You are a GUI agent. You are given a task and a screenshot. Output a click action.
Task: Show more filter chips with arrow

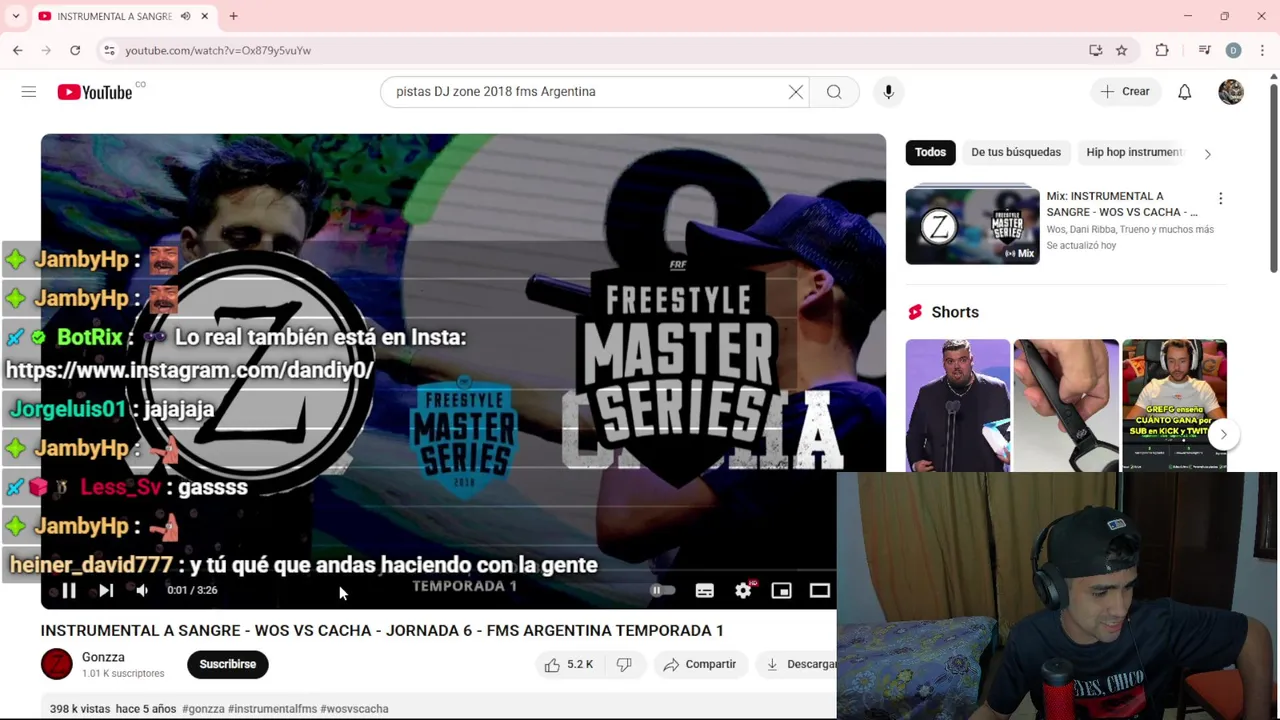[x=1207, y=154]
